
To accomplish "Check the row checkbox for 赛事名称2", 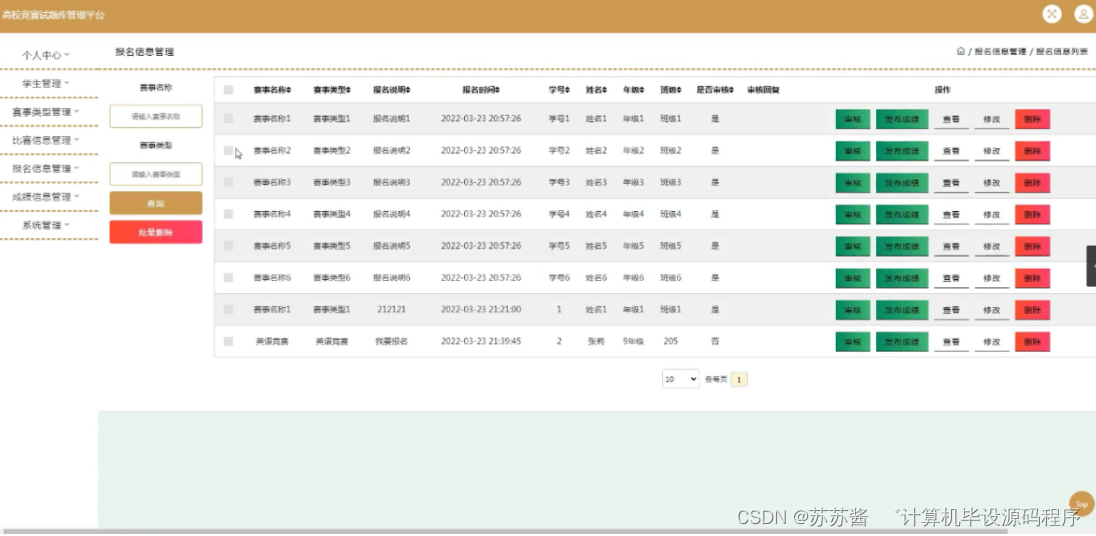I will (229, 150).
